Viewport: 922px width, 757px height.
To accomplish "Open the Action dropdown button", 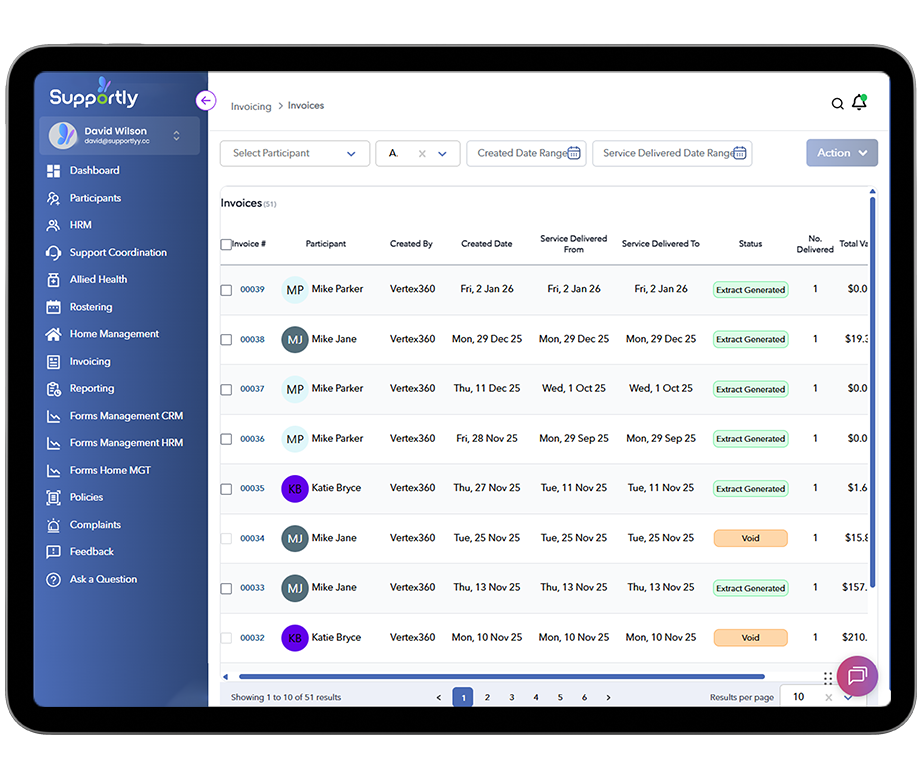I will (841, 152).
